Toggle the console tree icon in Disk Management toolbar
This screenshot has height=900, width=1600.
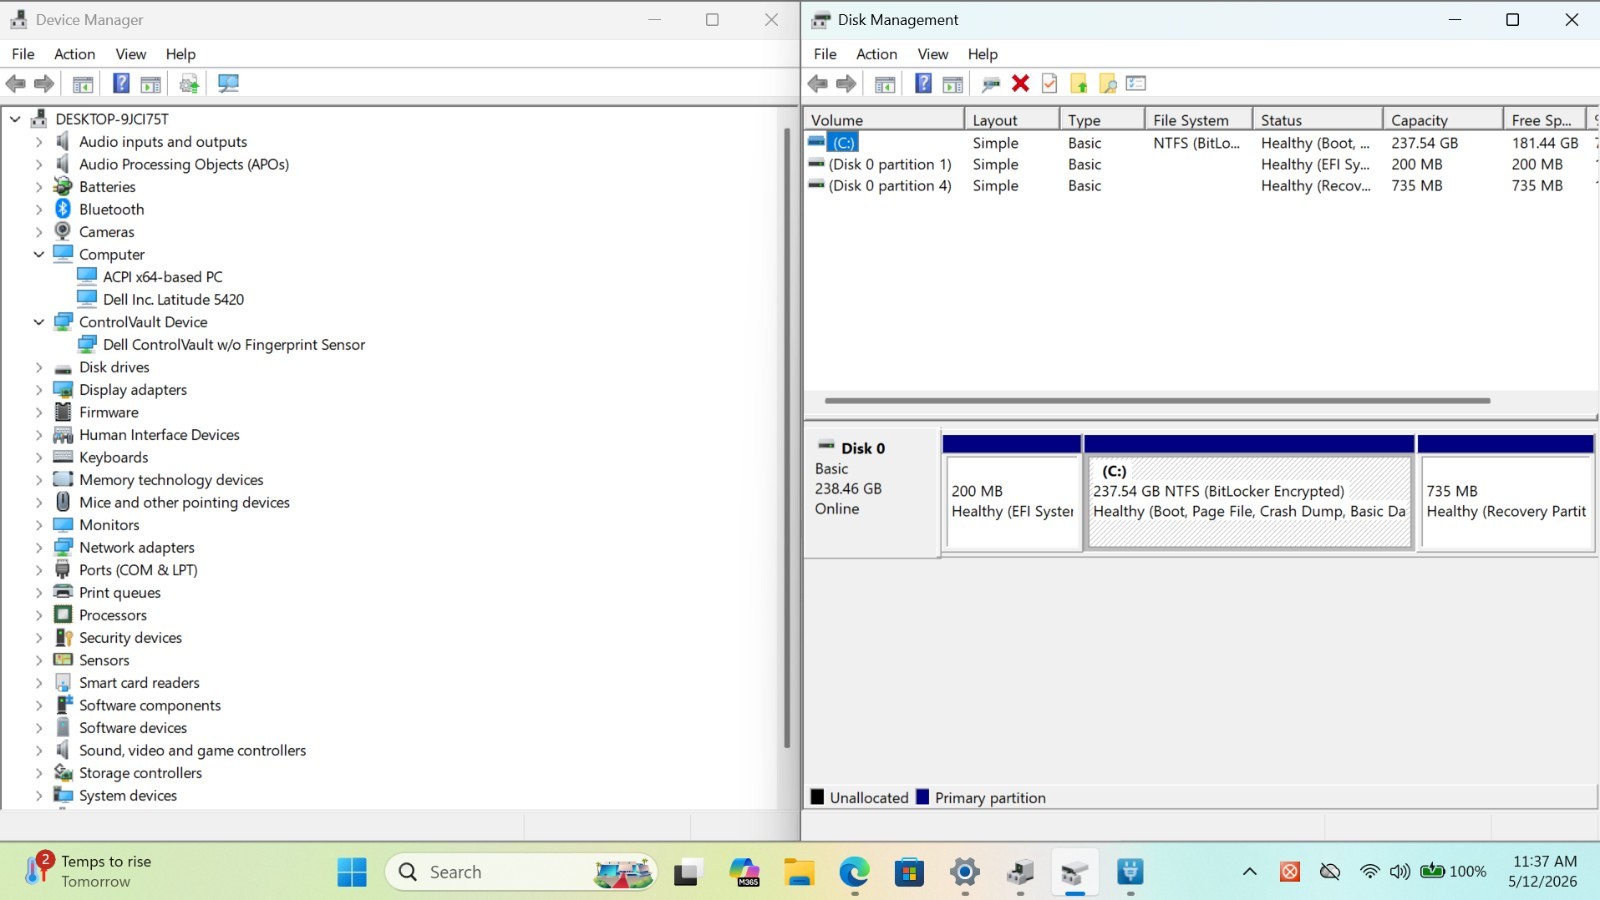click(x=885, y=84)
